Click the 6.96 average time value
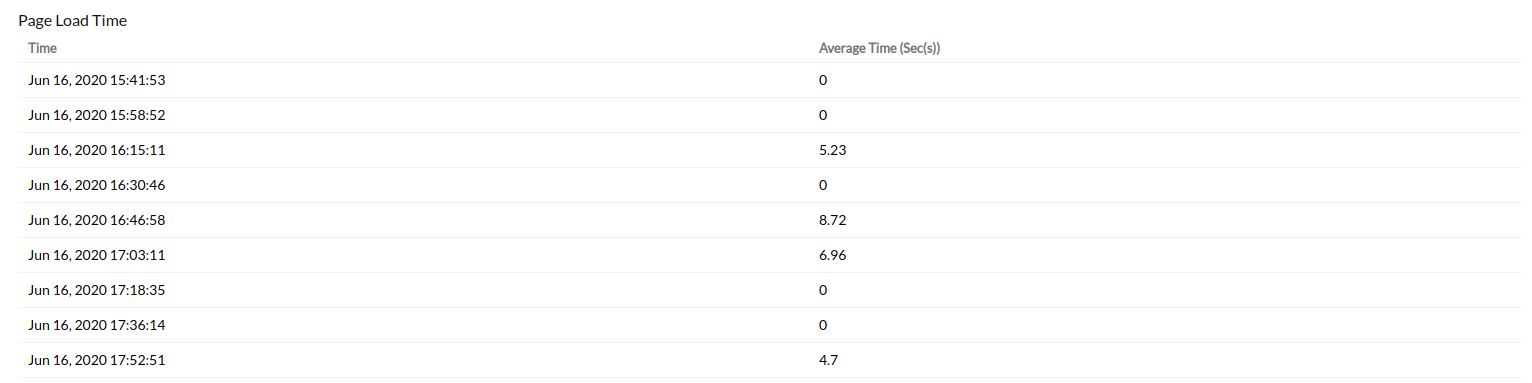Screen dimensions: 1532x383 (x=833, y=255)
